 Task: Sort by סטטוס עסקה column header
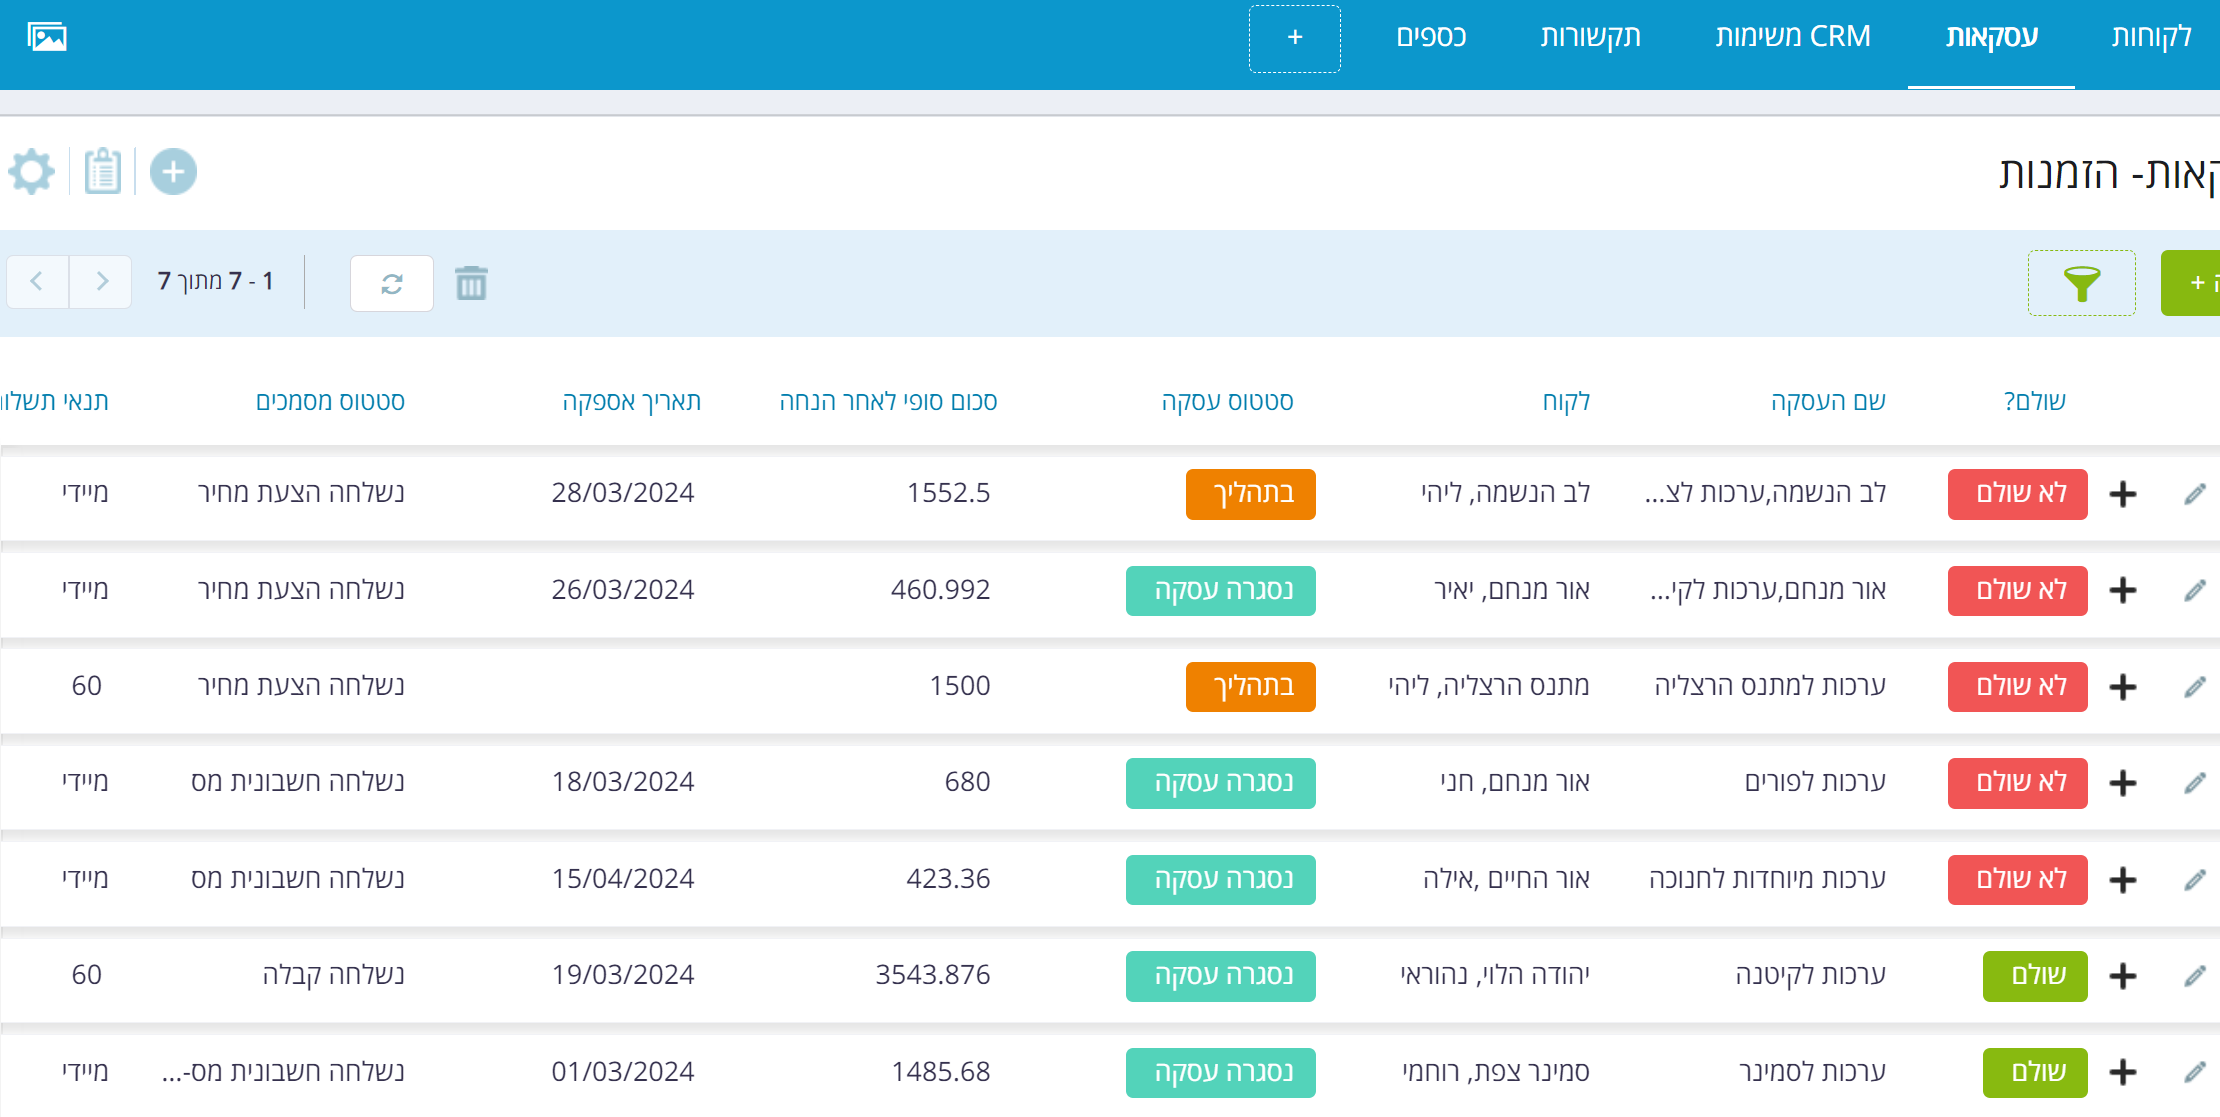[x=1227, y=402]
